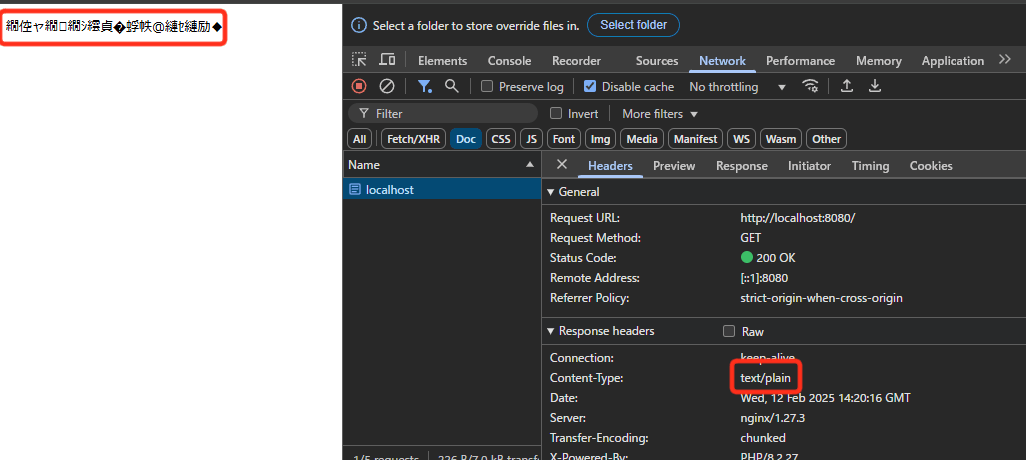Switch to the Console tab
Viewport: 1026px width, 460px height.
[x=509, y=61]
